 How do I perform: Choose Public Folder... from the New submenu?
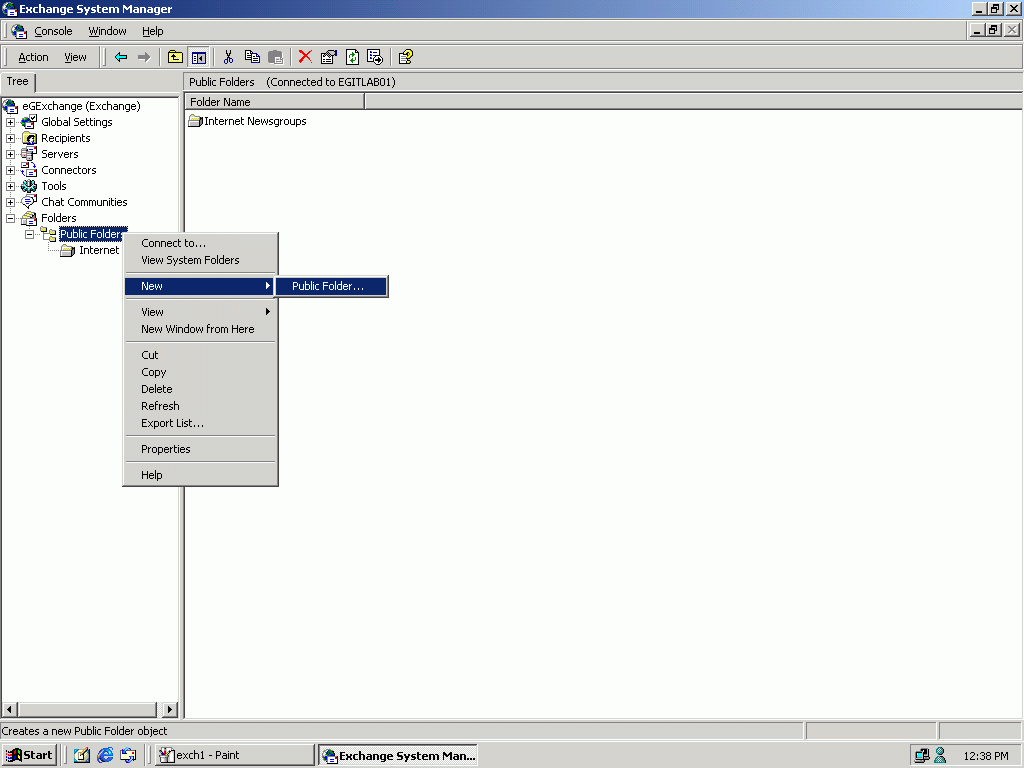(x=331, y=286)
